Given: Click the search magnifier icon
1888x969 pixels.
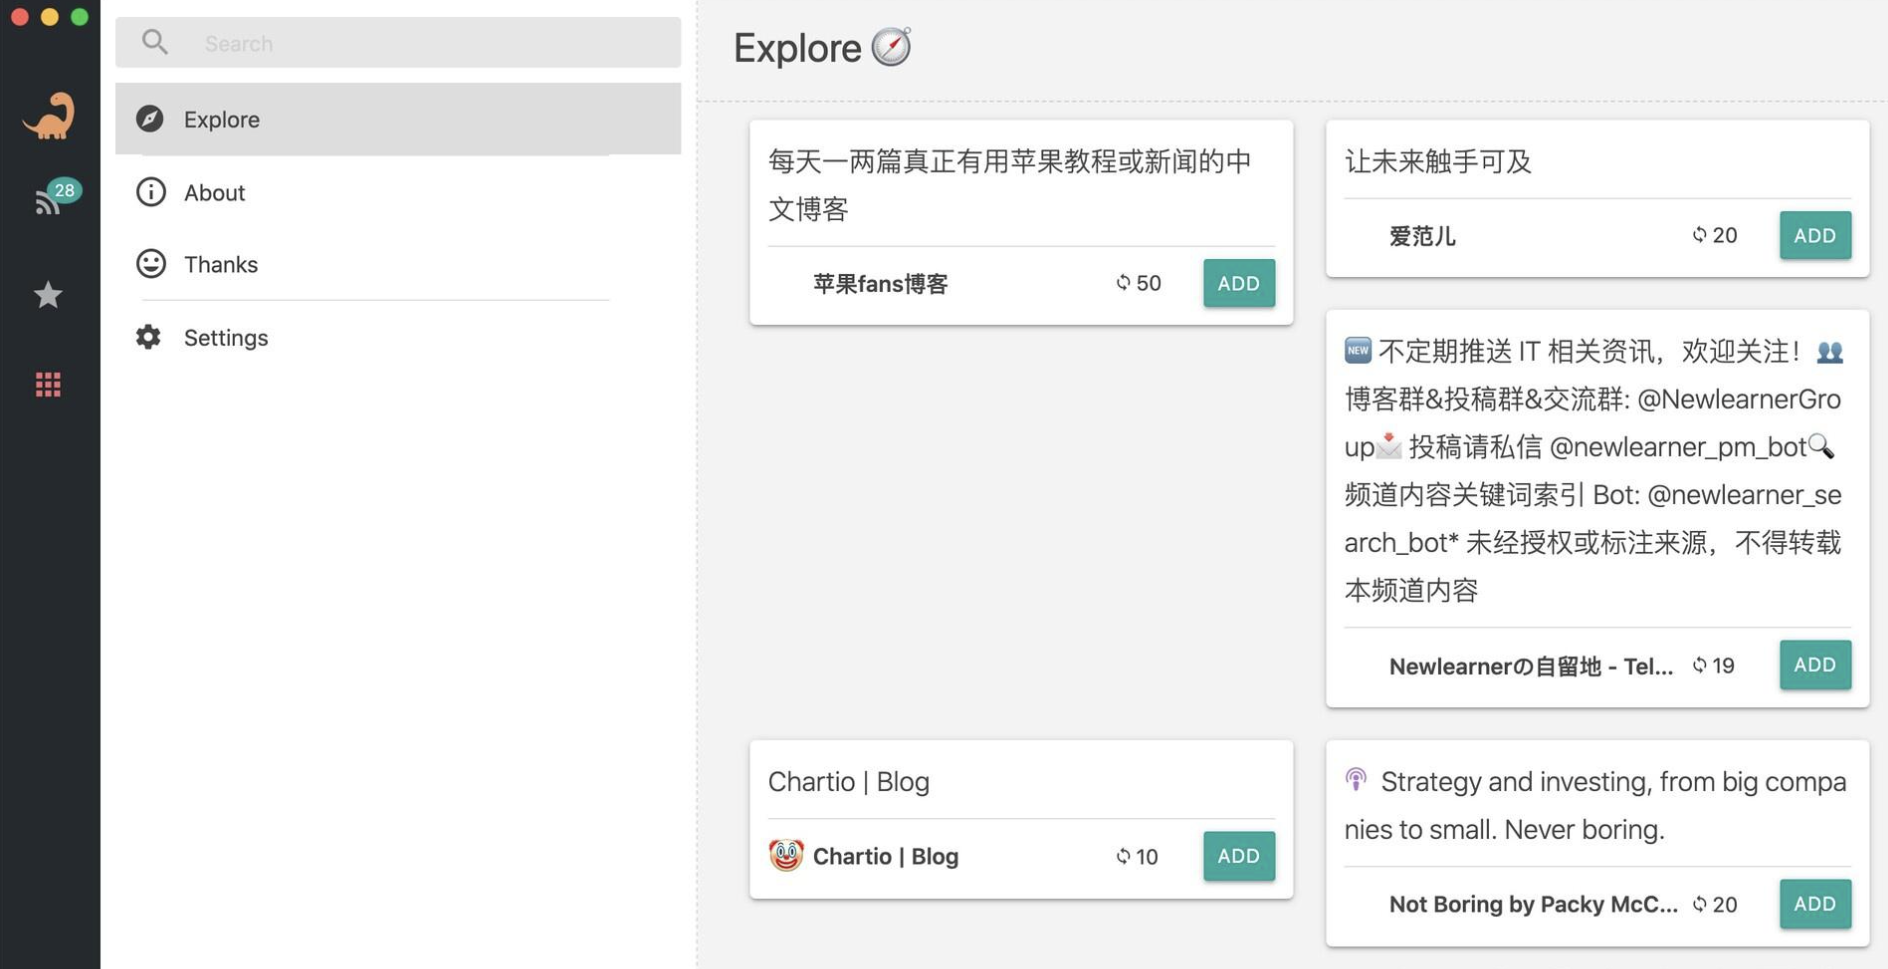Looking at the screenshot, I should (x=155, y=42).
